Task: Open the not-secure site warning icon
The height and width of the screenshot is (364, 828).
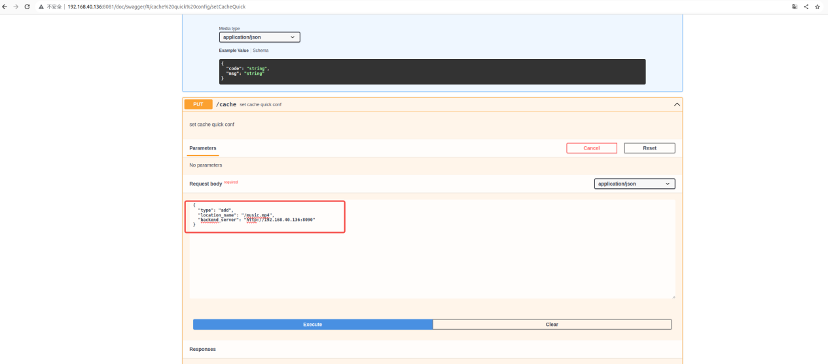Action: point(41,7)
